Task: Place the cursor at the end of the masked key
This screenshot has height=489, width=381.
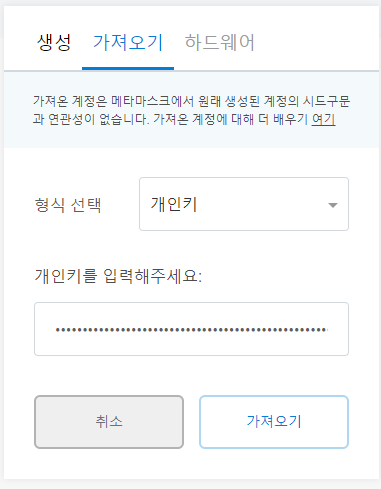Action: click(x=329, y=330)
